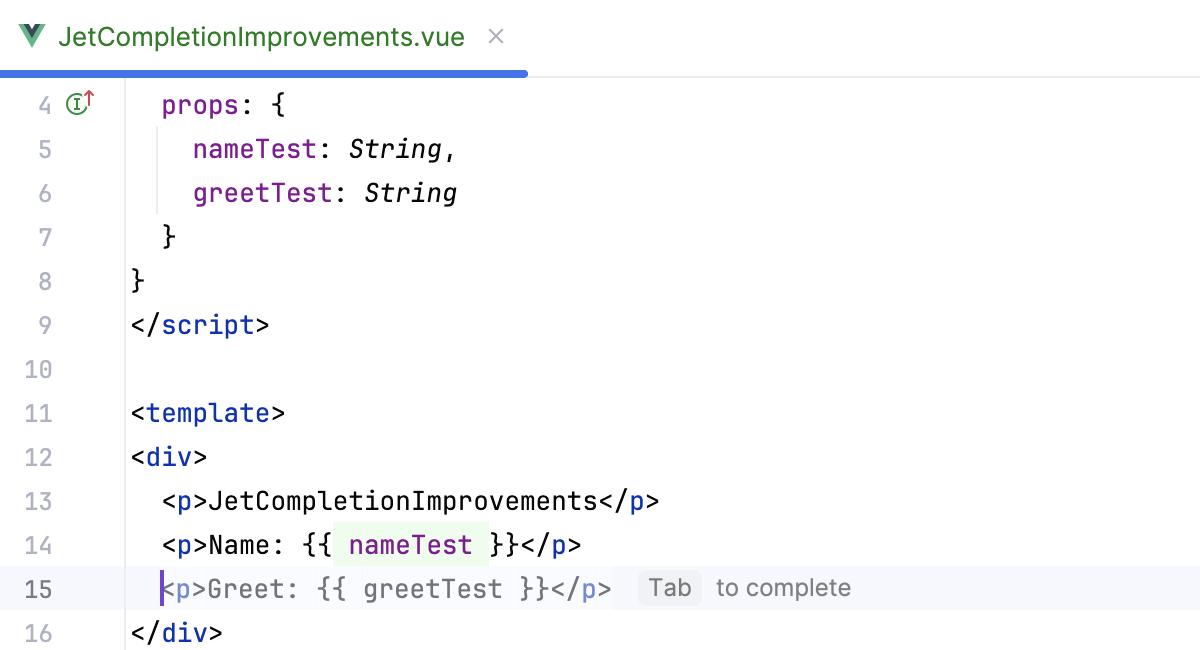Close the JetCompletionImprovements.vue tab
The height and width of the screenshot is (650, 1200).
495,36
